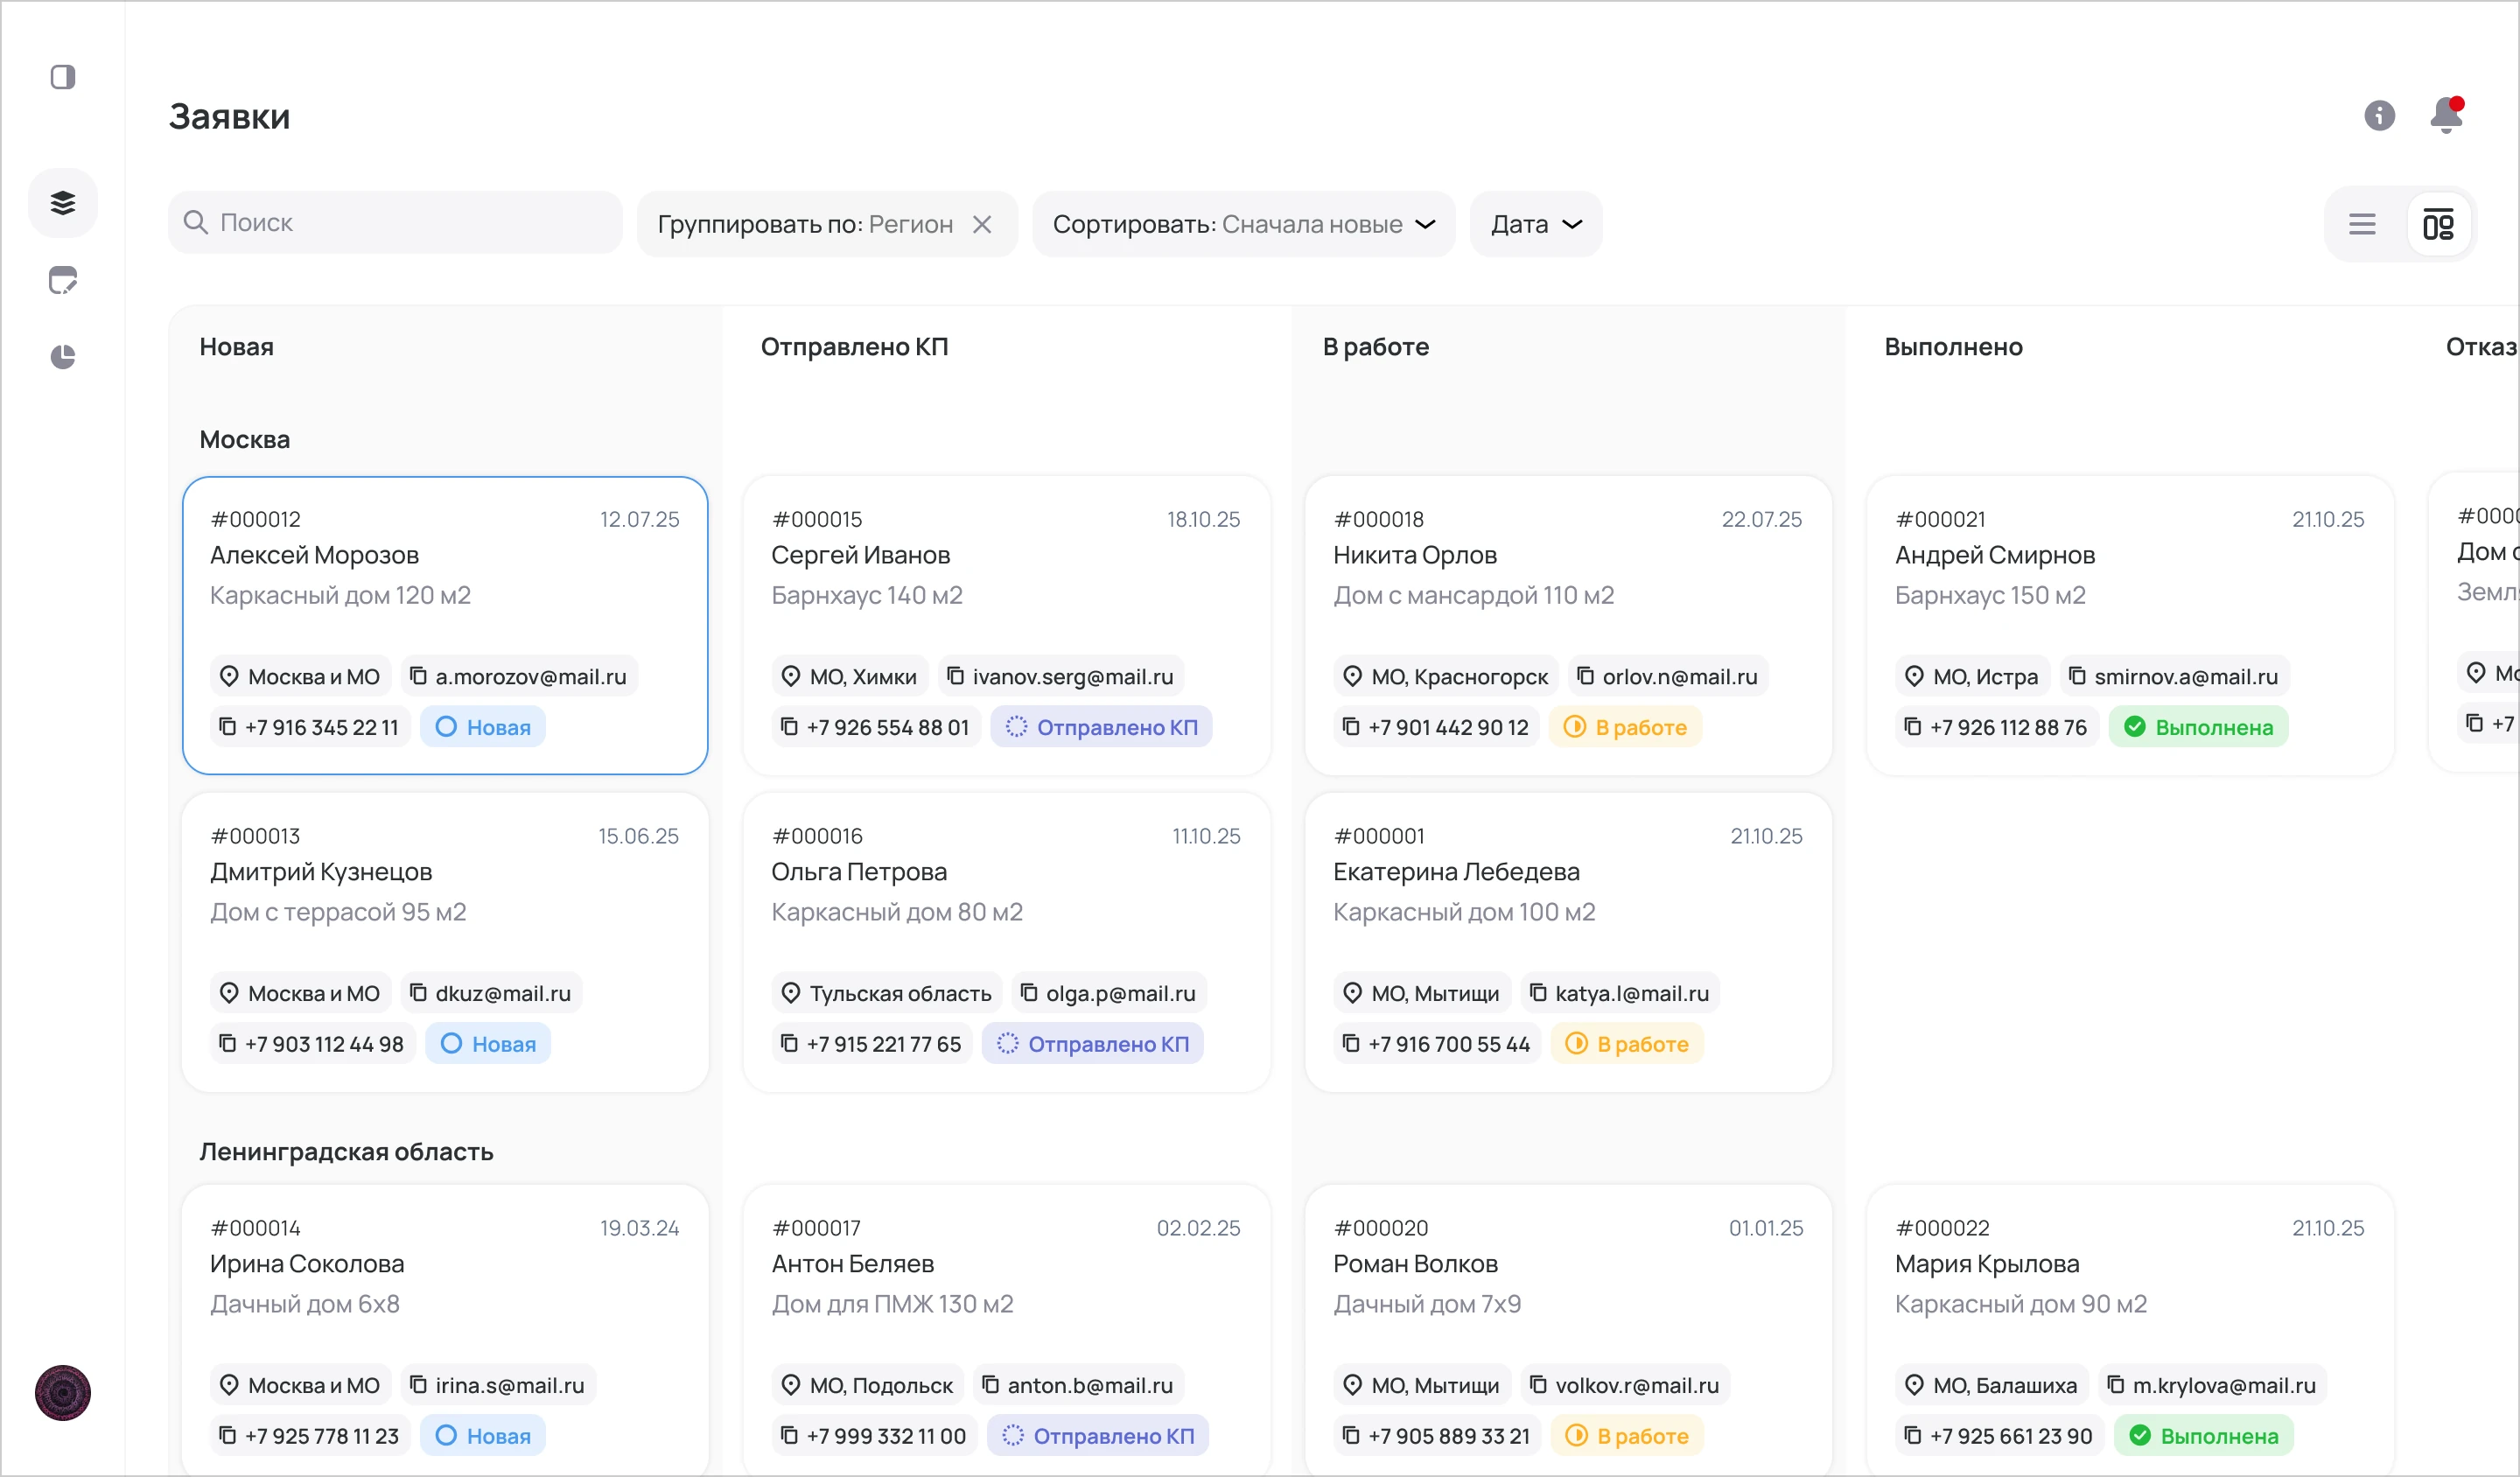This screenshot has height=1477, width=2520.
Task: Open request card of Дмитрий Кузнецов
Action: 445,942
